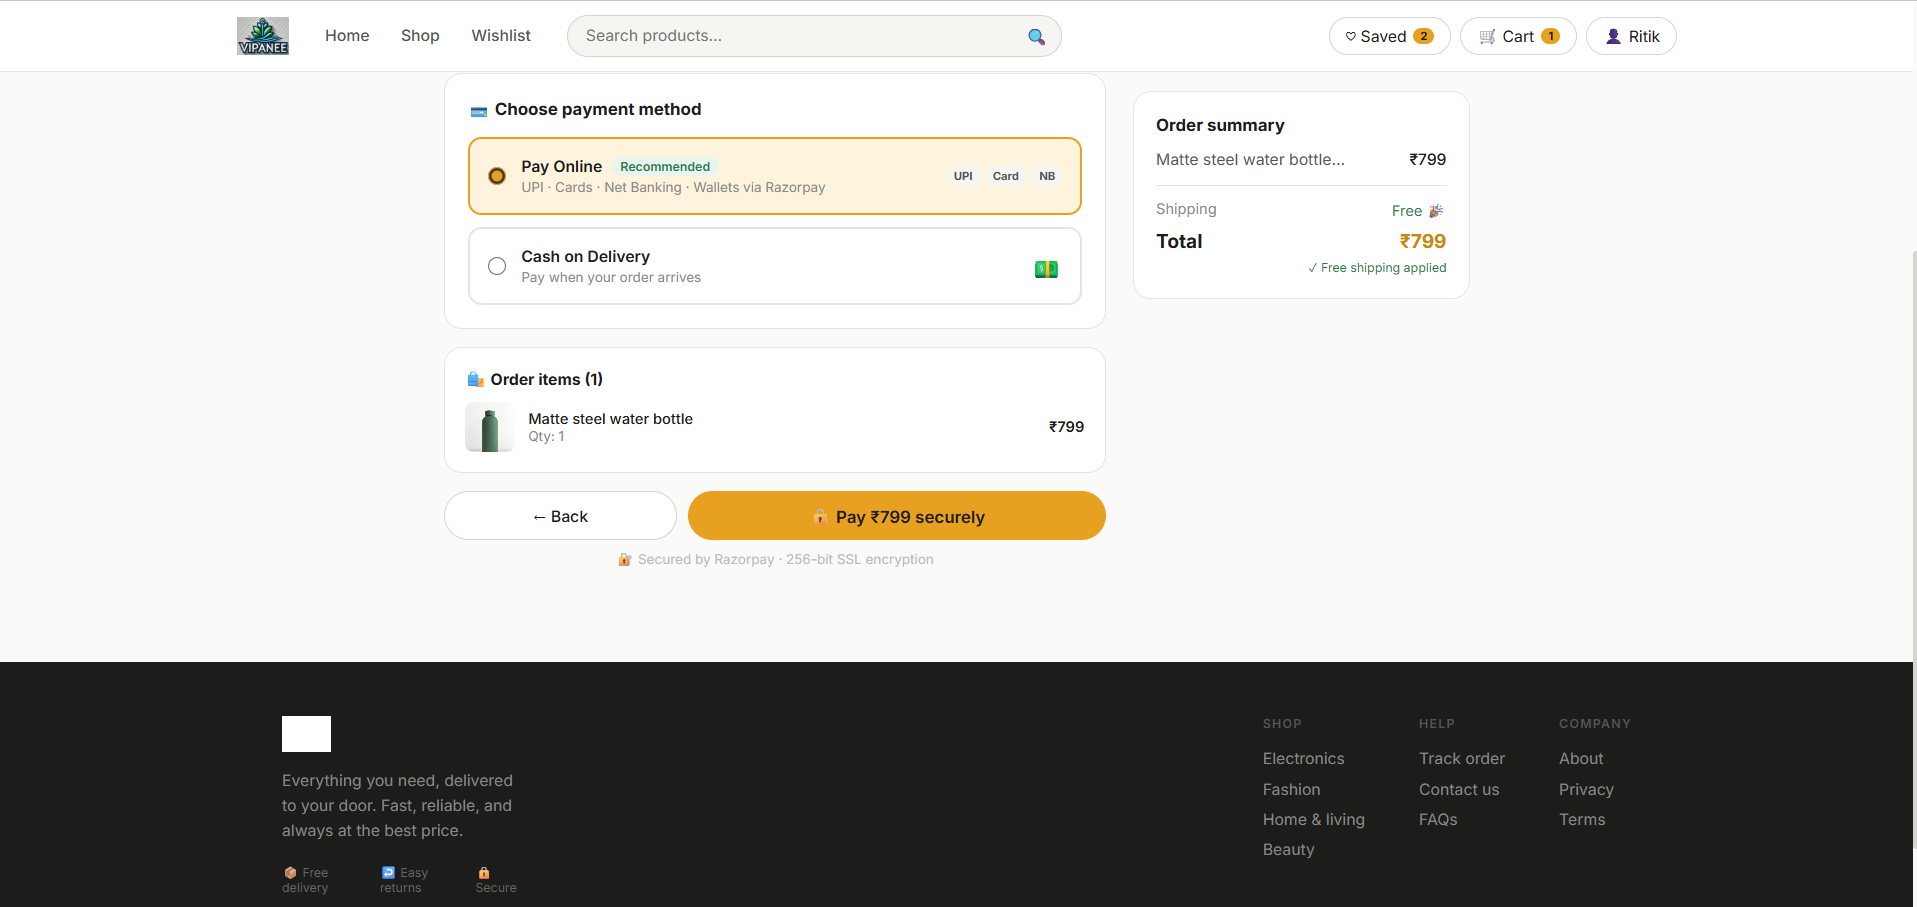This screenshot has height=907, width=1917.
Task: Open Ritik user profile menu
Action: click(1631, 36)
